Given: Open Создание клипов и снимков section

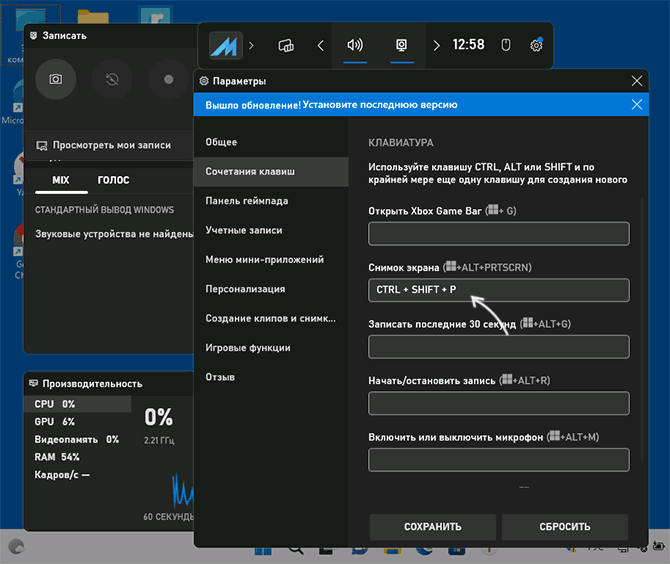Looking at the screenshot, I should 271,318.
